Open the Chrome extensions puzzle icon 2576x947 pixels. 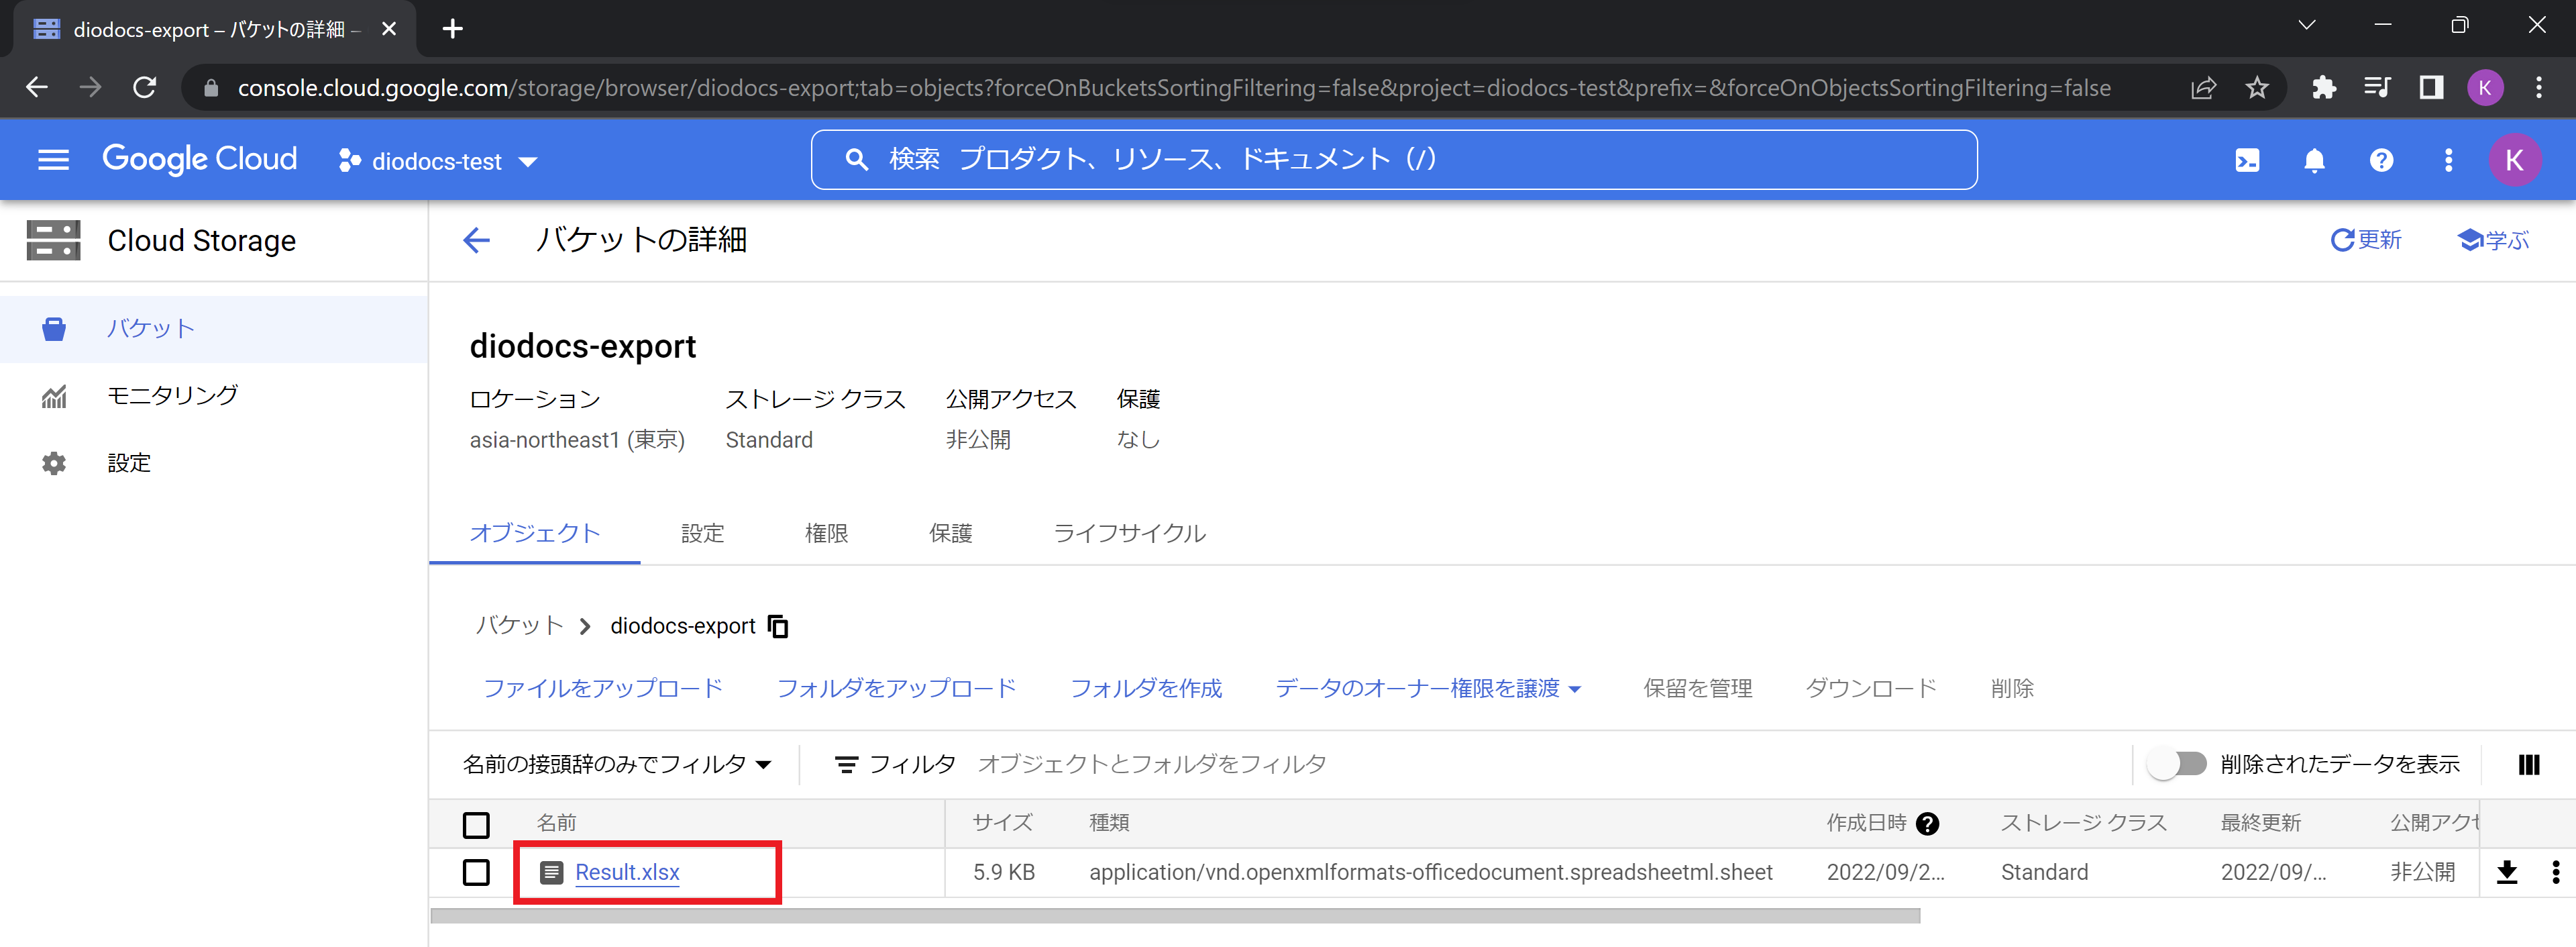coord(2324,88)
